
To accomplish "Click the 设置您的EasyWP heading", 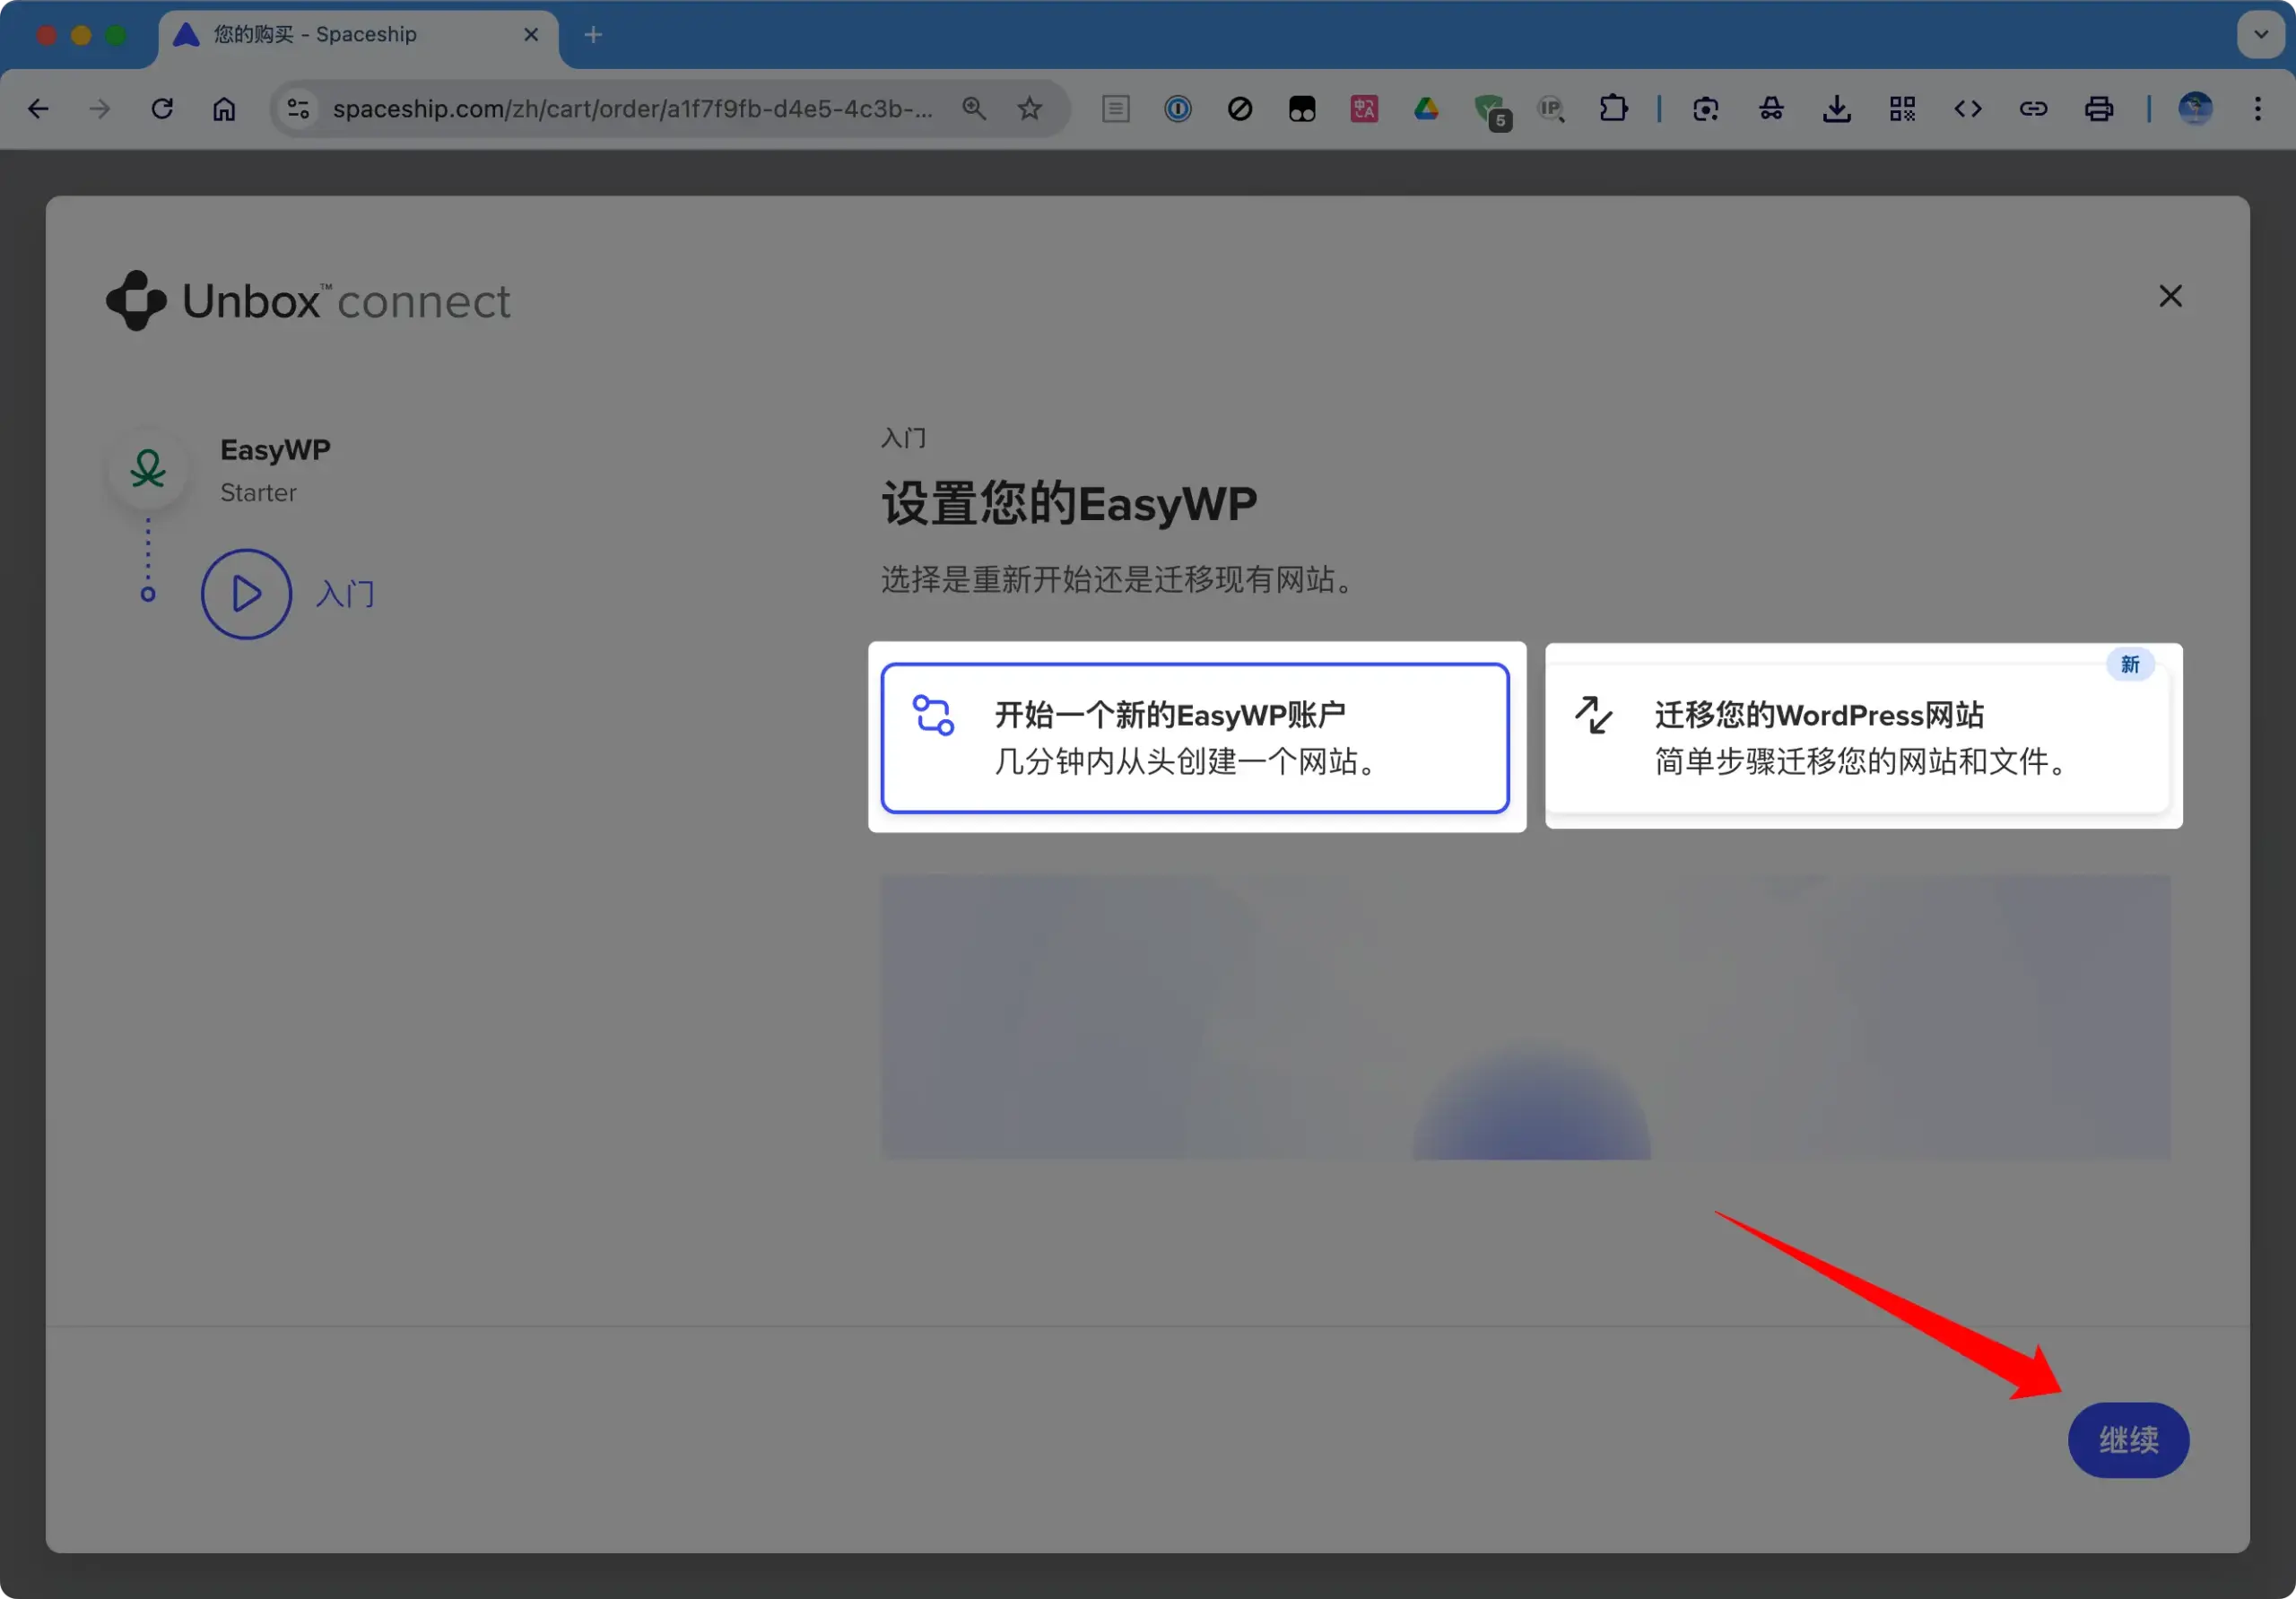I will [x=1069, y=503].
